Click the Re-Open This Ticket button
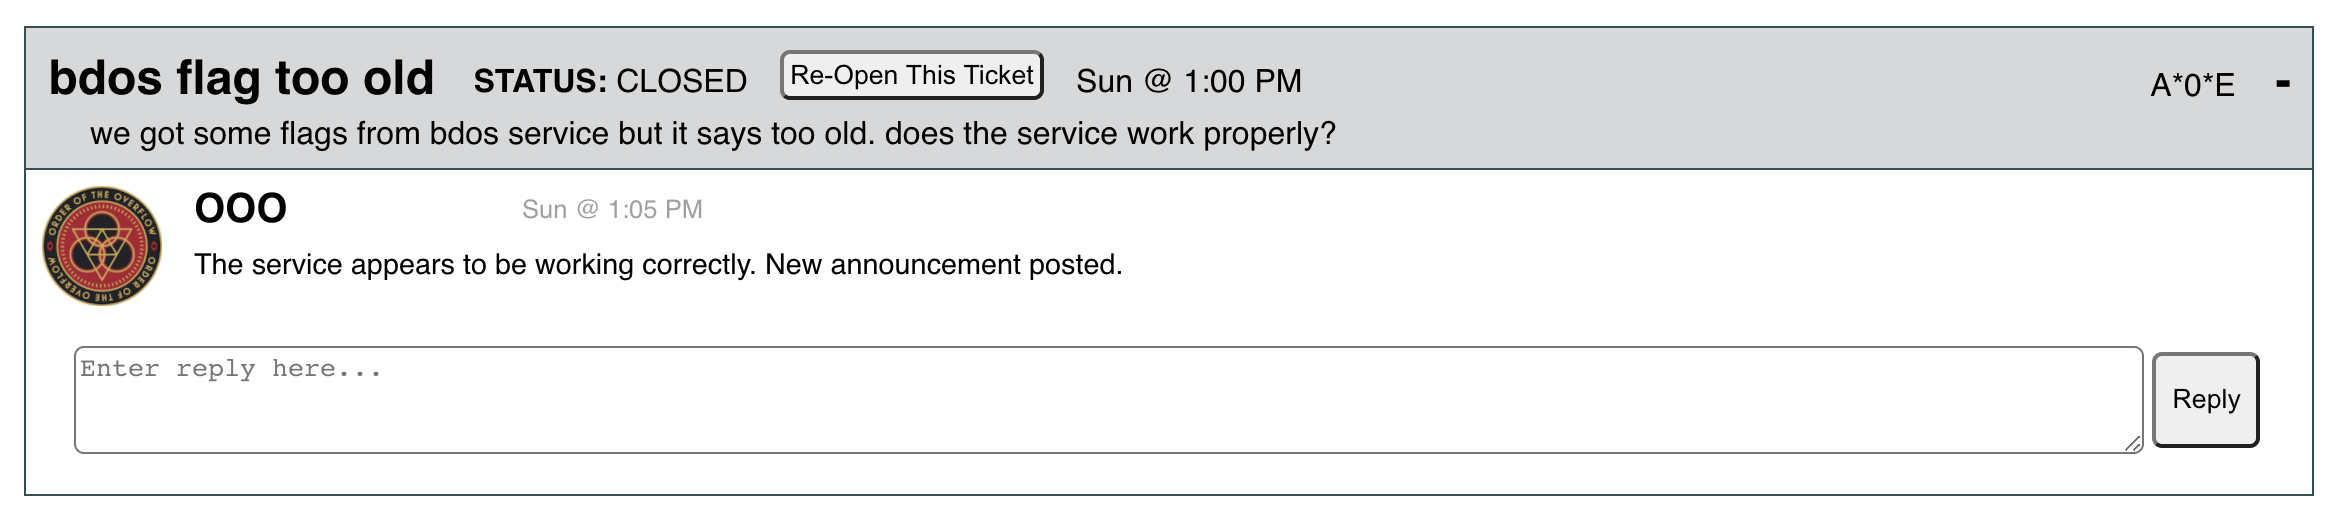 tap(912, 75)
